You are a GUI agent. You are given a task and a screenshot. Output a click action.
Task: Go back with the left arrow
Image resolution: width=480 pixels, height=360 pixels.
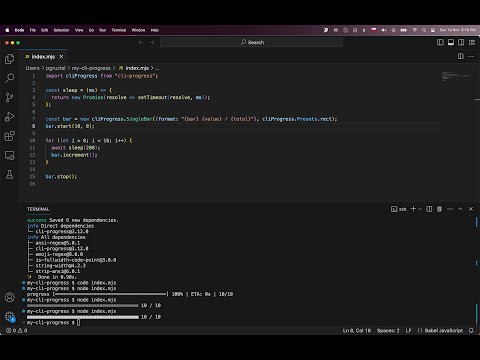point(141,42)
